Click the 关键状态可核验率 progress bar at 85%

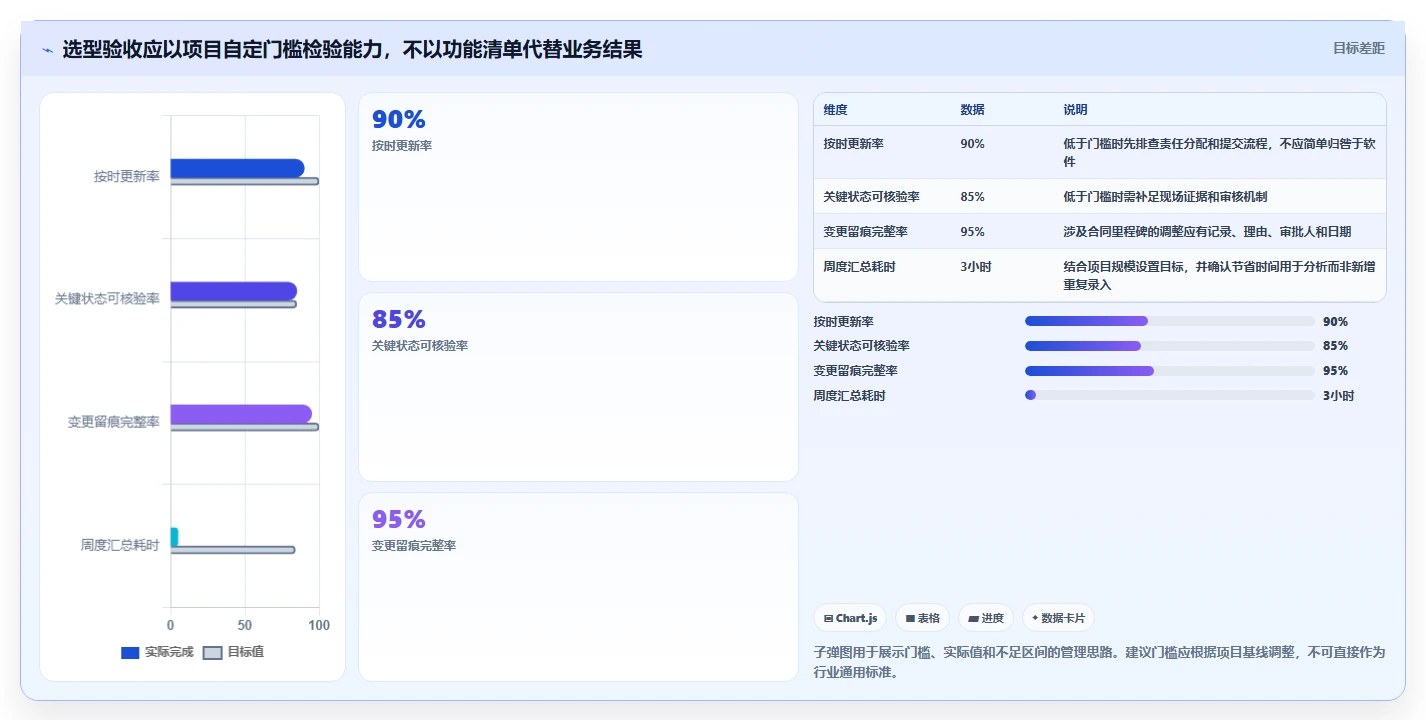(x=1169, y=346)
